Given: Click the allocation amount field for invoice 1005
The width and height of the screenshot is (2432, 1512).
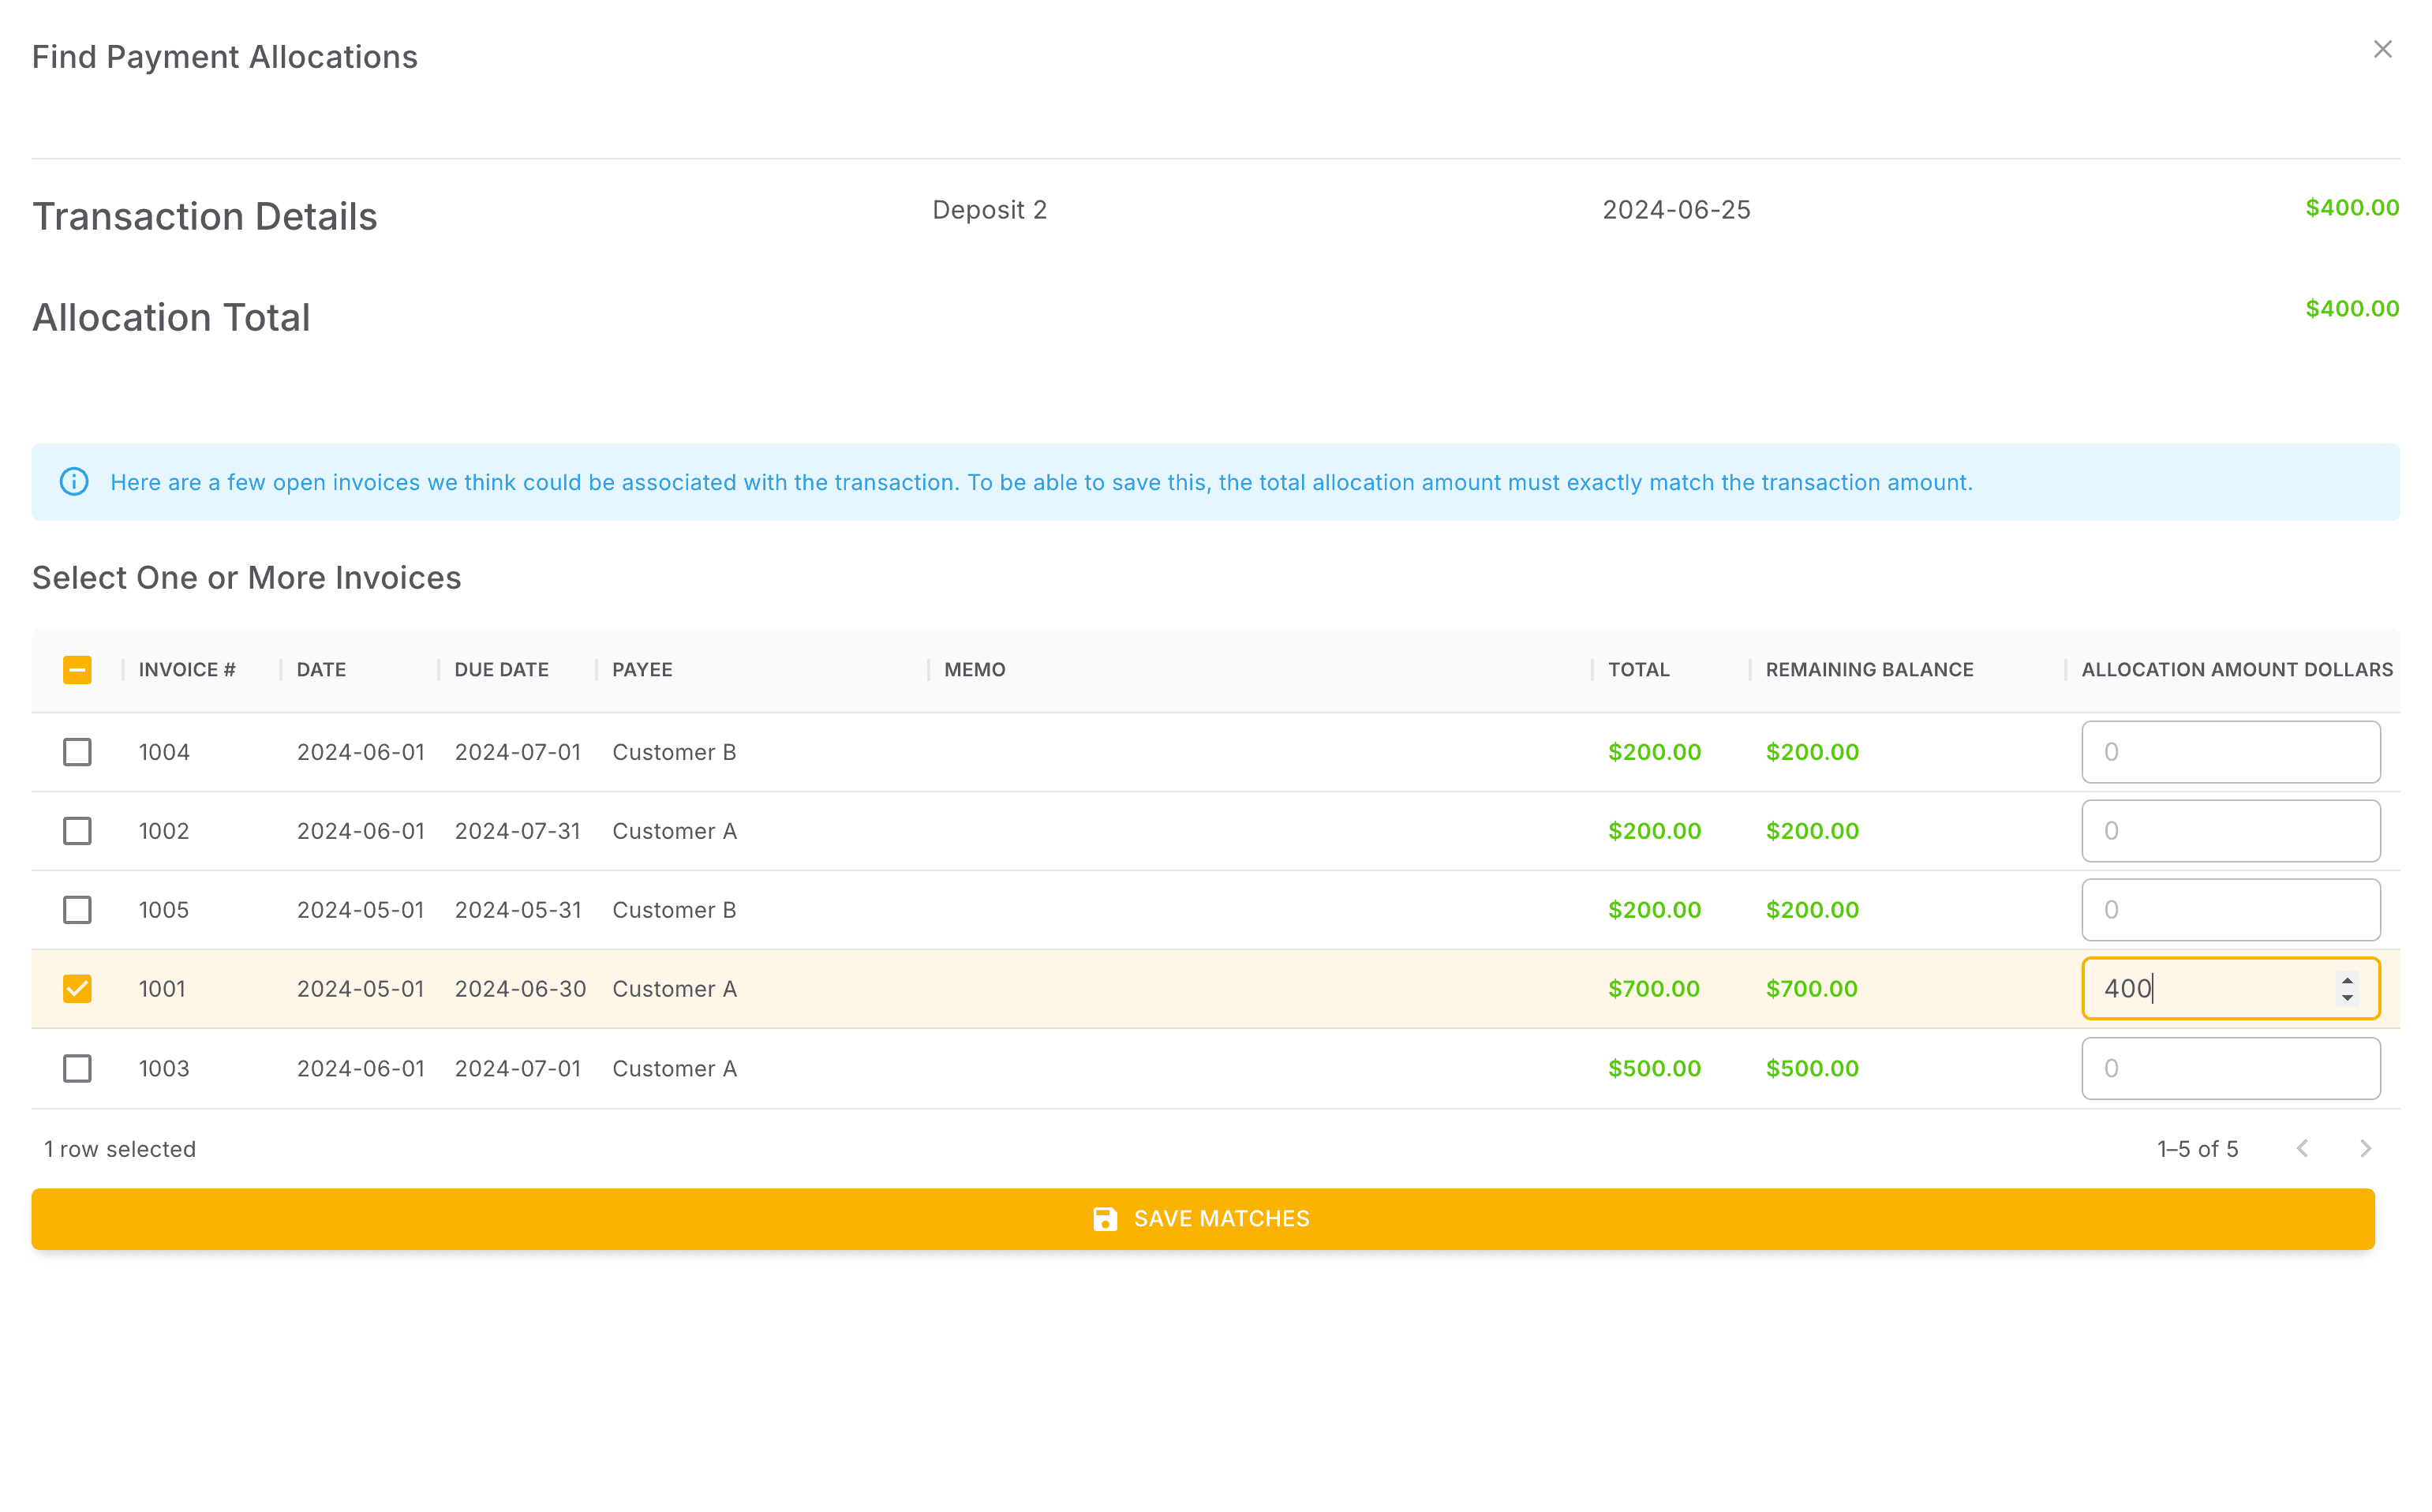Looking at the screenshot, I should point(2230,910).
